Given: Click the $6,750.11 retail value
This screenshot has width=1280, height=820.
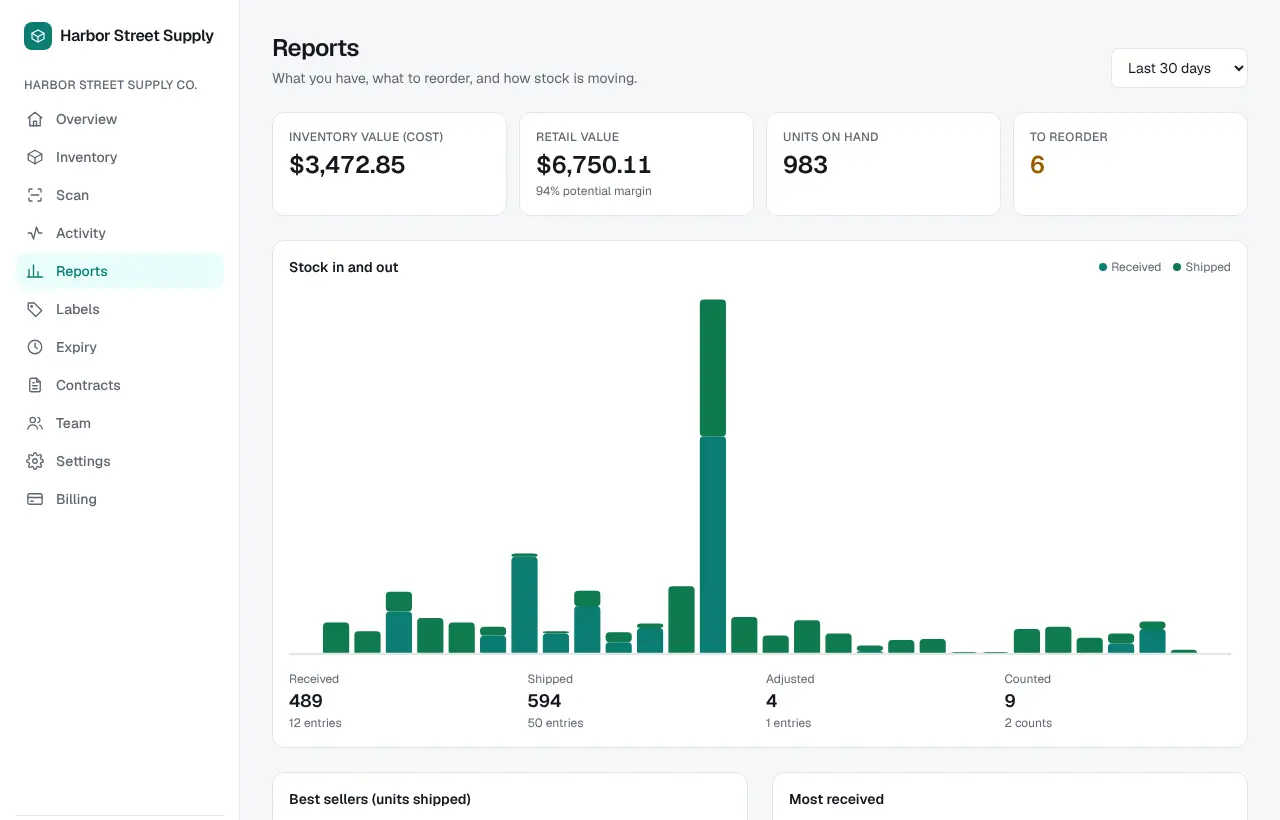Looking at the screenshot, I should [593, 165].
